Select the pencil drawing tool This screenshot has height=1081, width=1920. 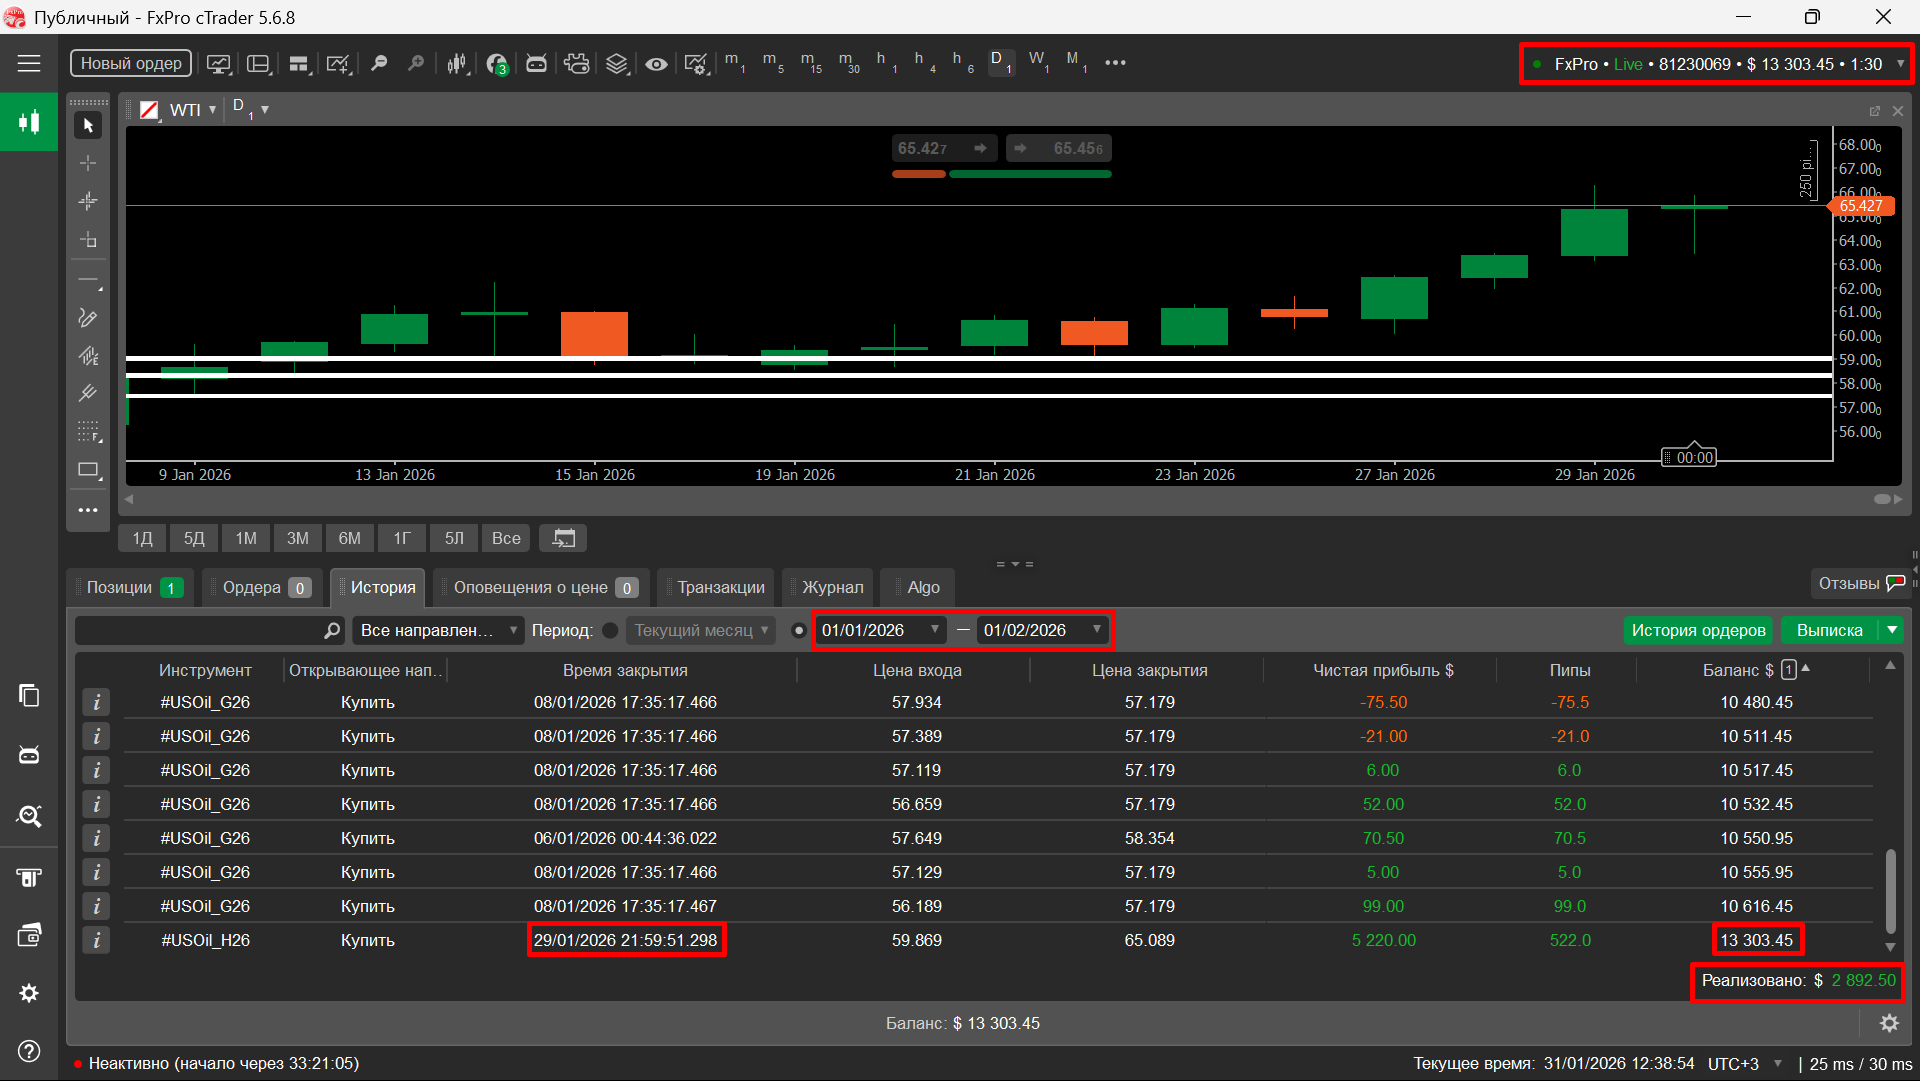[88, 318]
